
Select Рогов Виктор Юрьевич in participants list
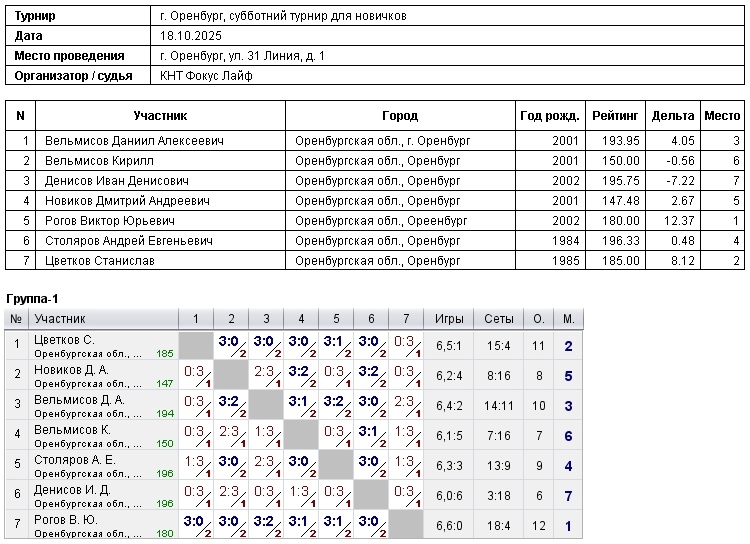(110, 221)
